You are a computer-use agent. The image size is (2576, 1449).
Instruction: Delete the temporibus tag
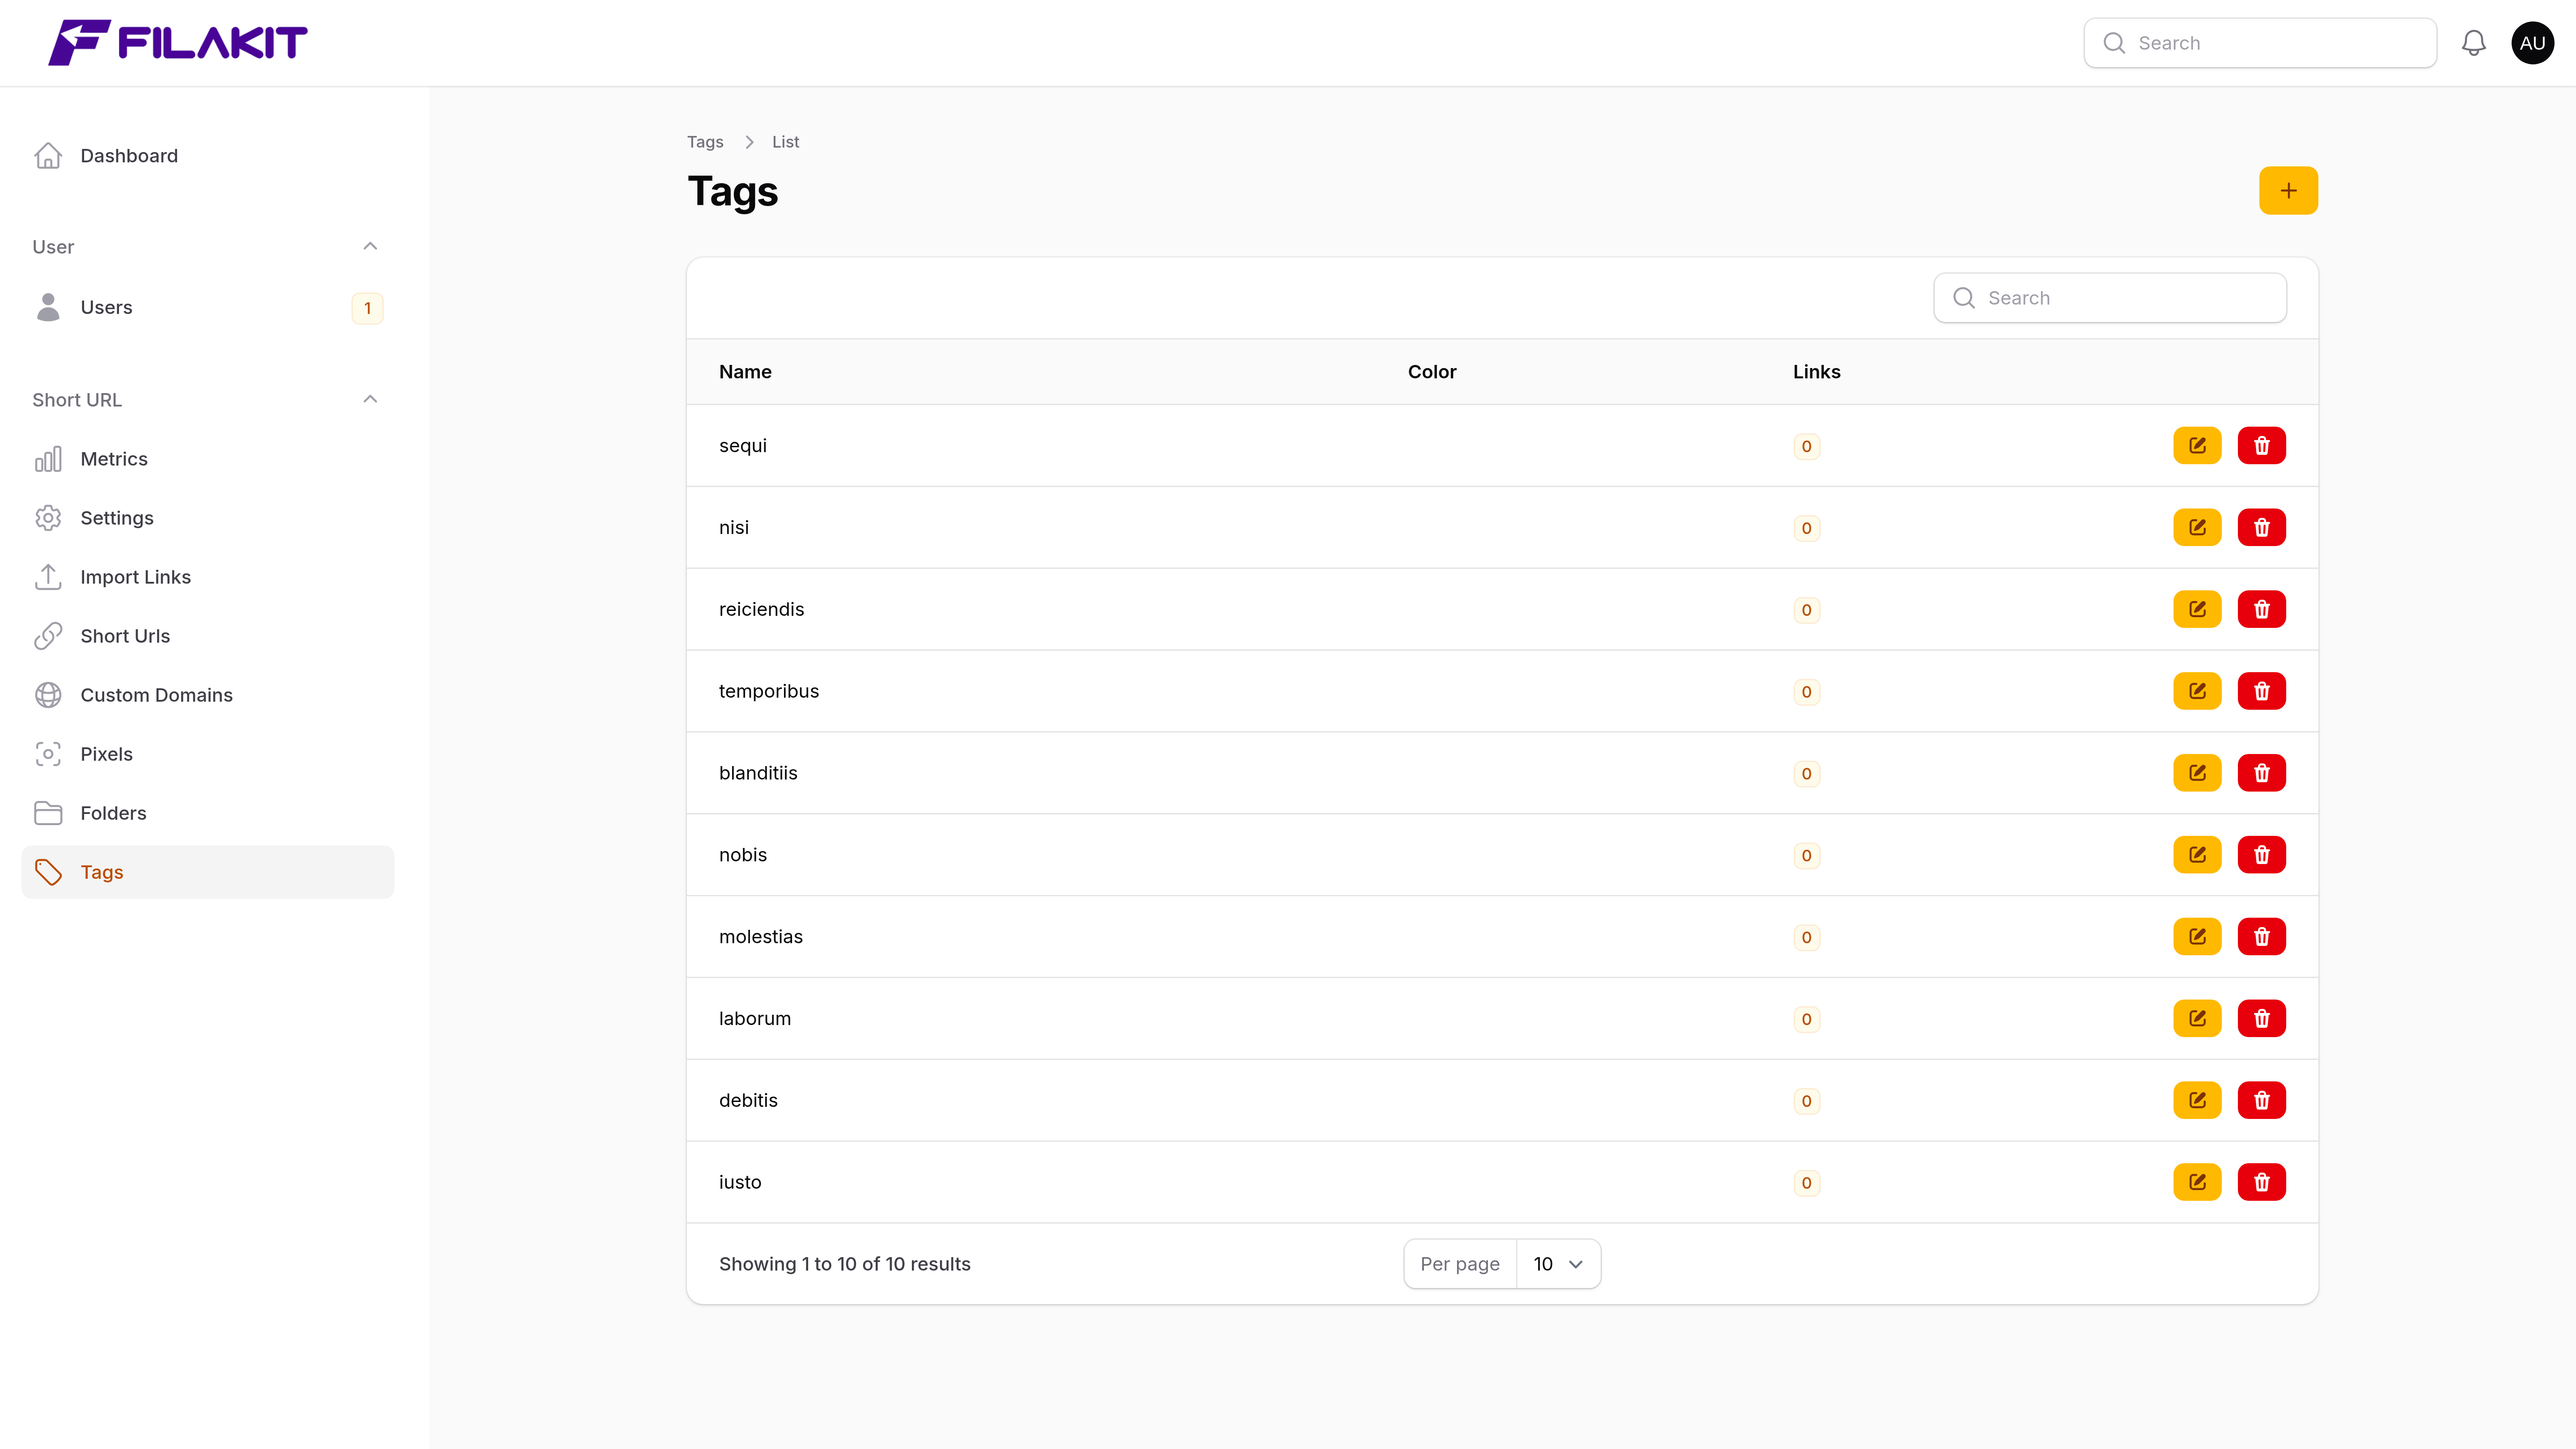click(x=2261, y=692)
